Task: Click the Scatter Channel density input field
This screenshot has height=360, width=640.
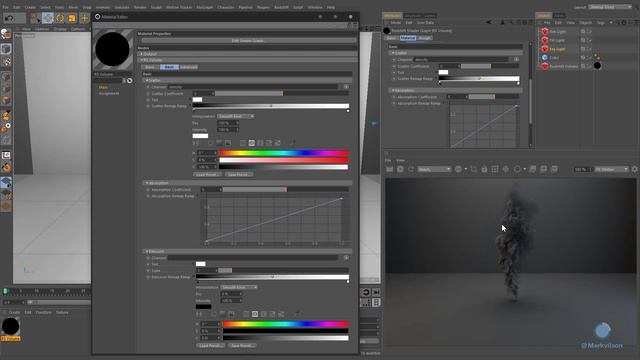Action: point(253,87)
